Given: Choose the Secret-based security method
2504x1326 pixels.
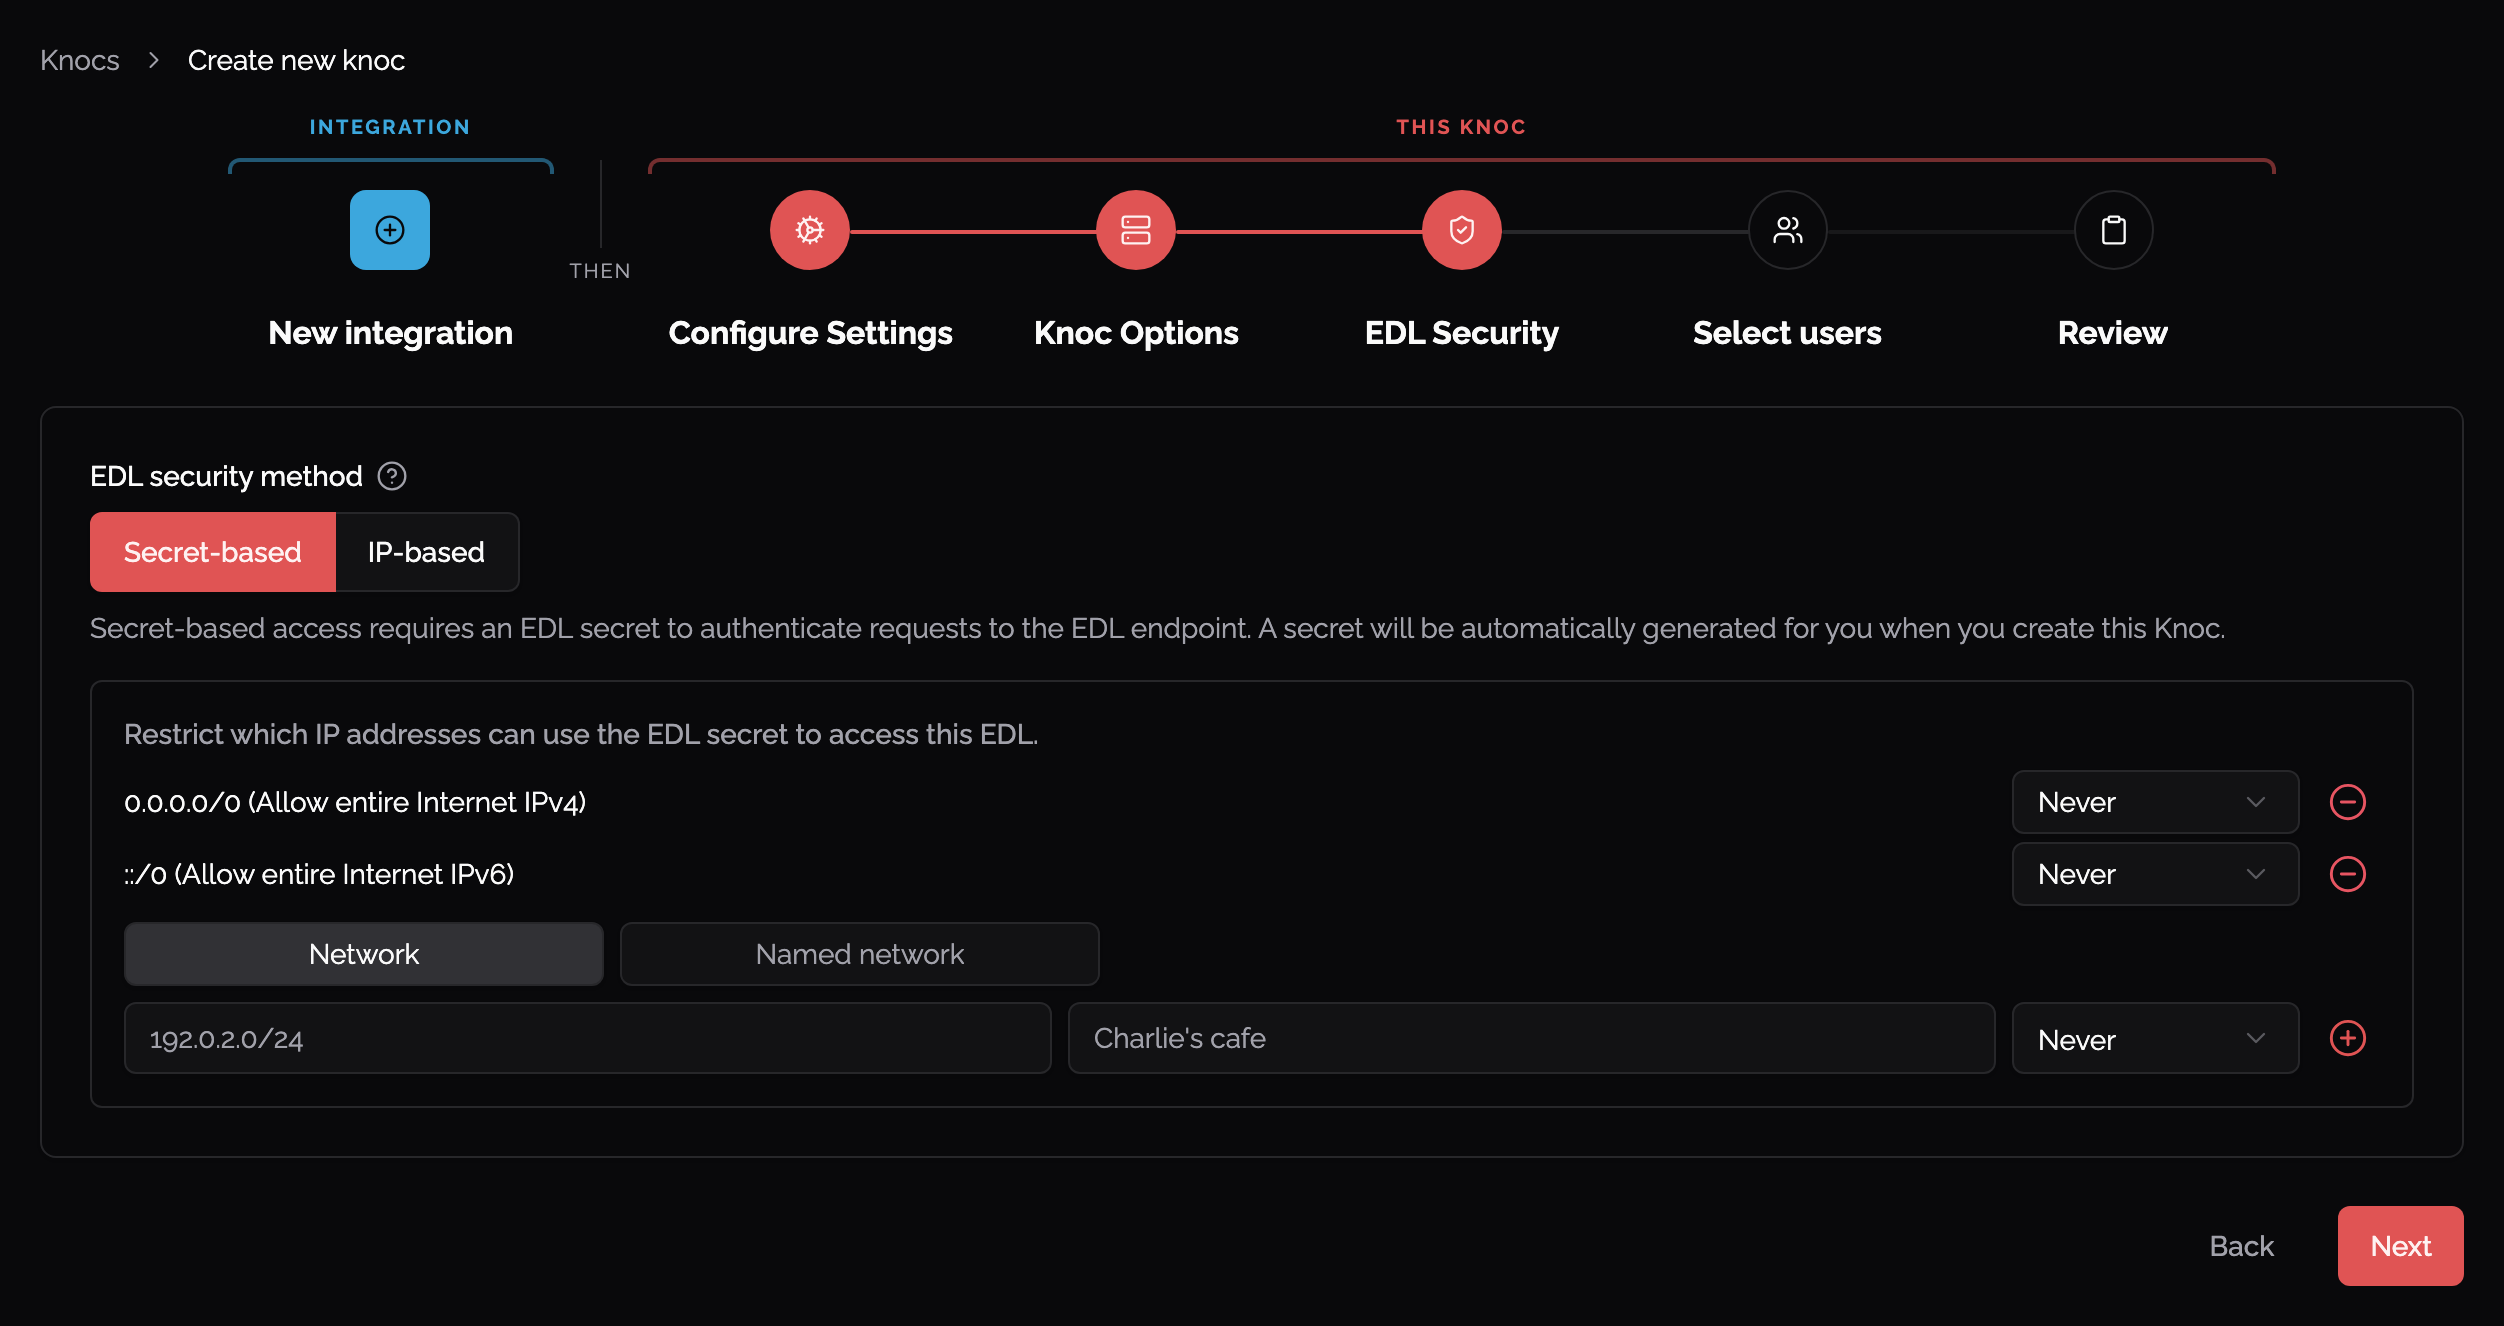Looking at the screenshot, I should [213, 552].
